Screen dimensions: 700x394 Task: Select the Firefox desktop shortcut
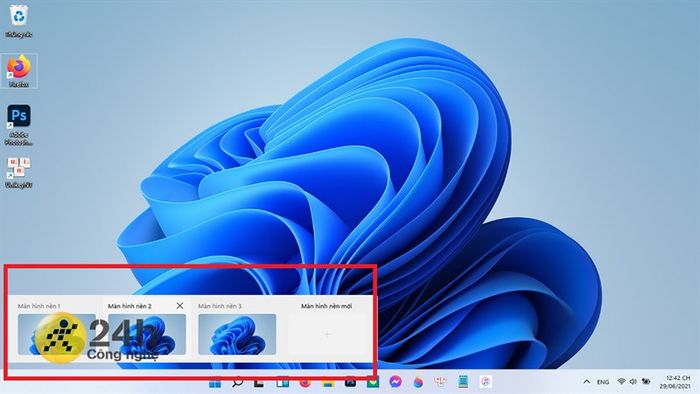coord(19,71)
